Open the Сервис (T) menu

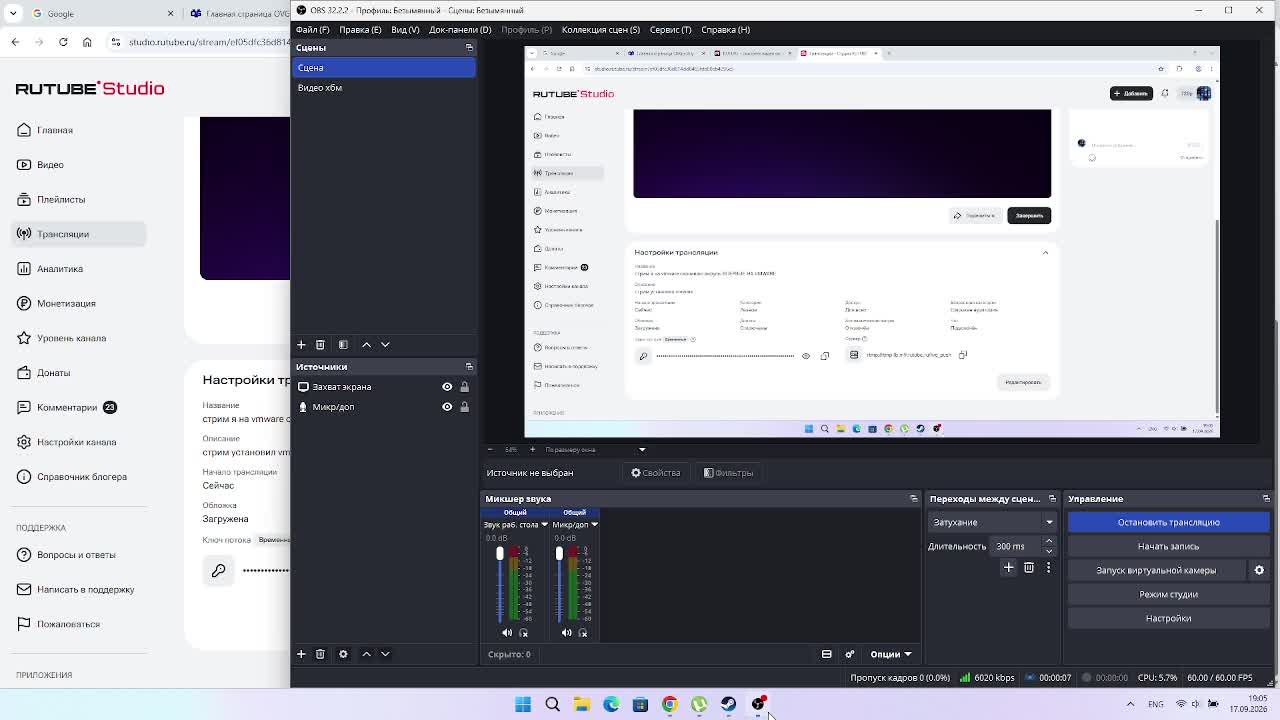coord(671,30)
